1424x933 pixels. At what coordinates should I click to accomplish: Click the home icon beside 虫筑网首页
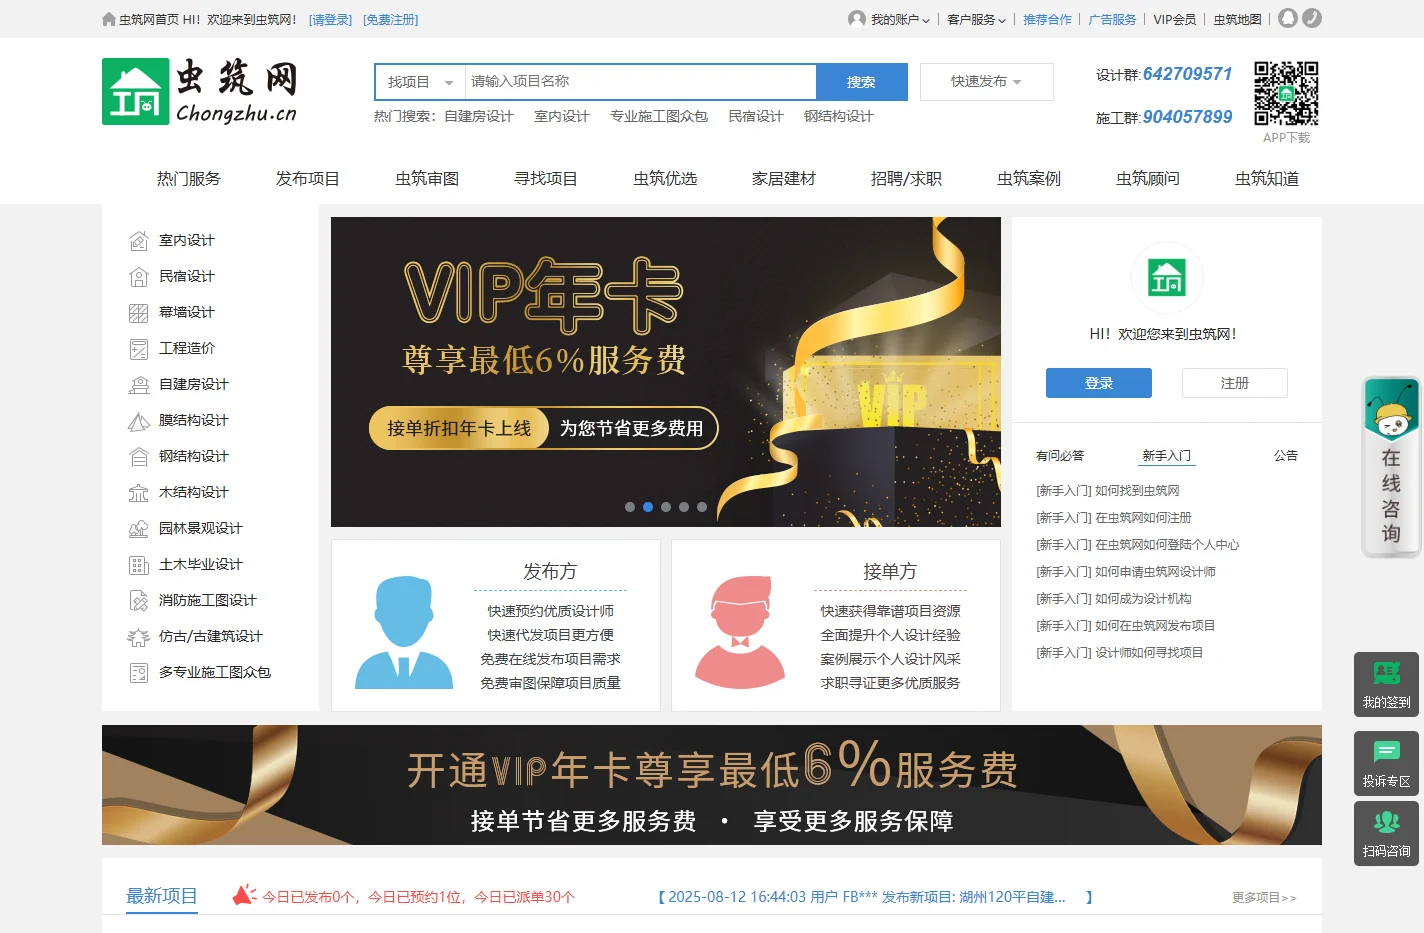(109, 19)
